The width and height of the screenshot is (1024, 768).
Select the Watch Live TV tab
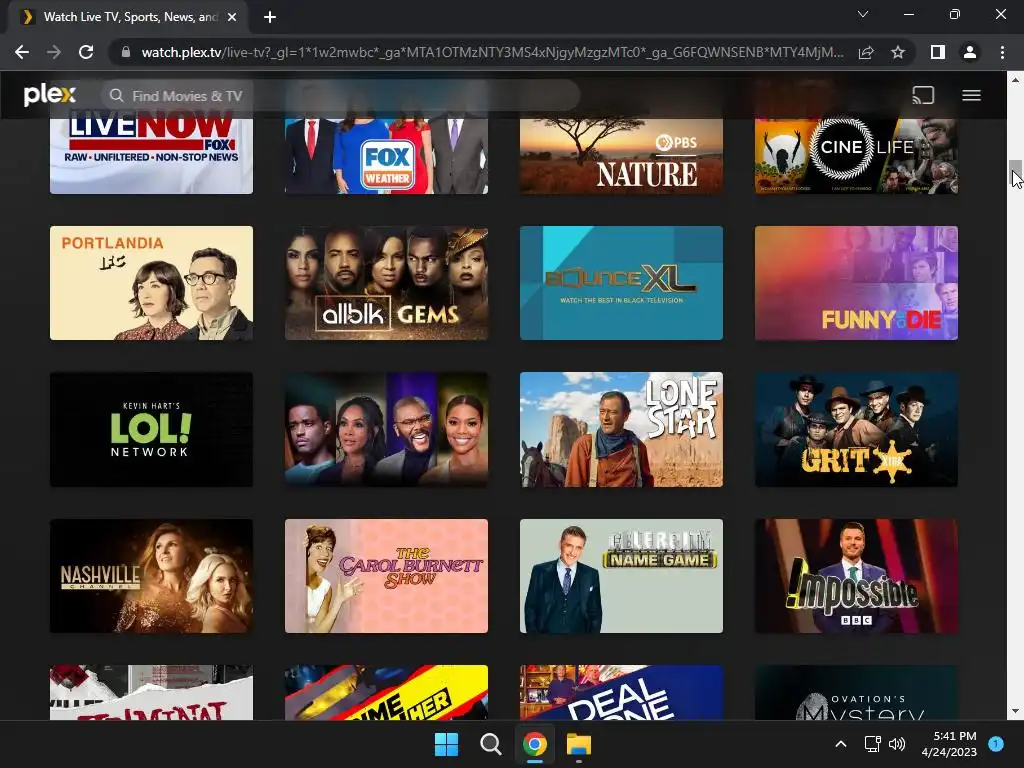point(128,18)
